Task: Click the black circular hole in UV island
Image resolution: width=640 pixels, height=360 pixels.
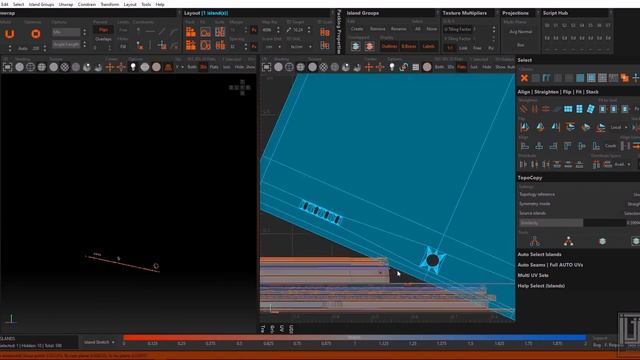Action: [x=432, y=260]
